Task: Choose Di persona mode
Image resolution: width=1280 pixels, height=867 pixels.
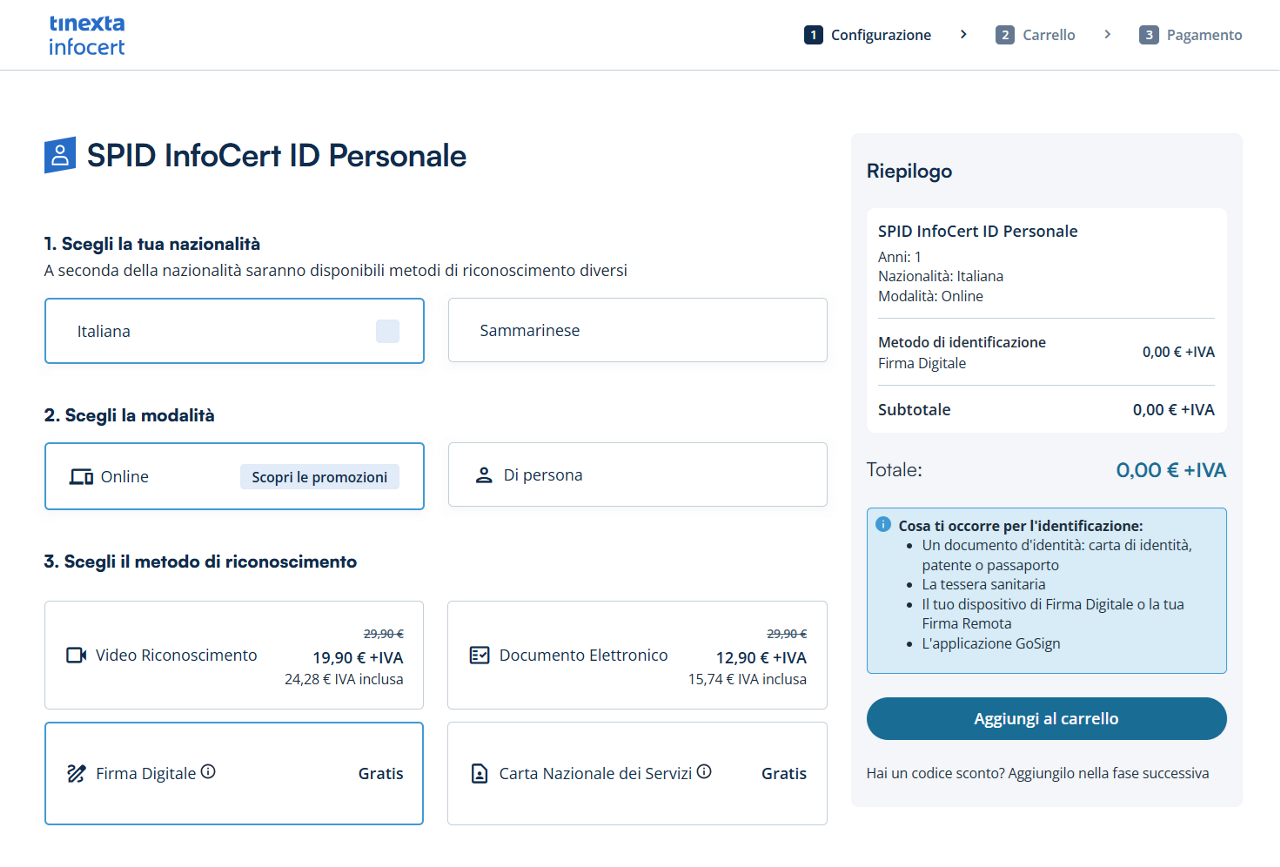Action: coord(637,475)
